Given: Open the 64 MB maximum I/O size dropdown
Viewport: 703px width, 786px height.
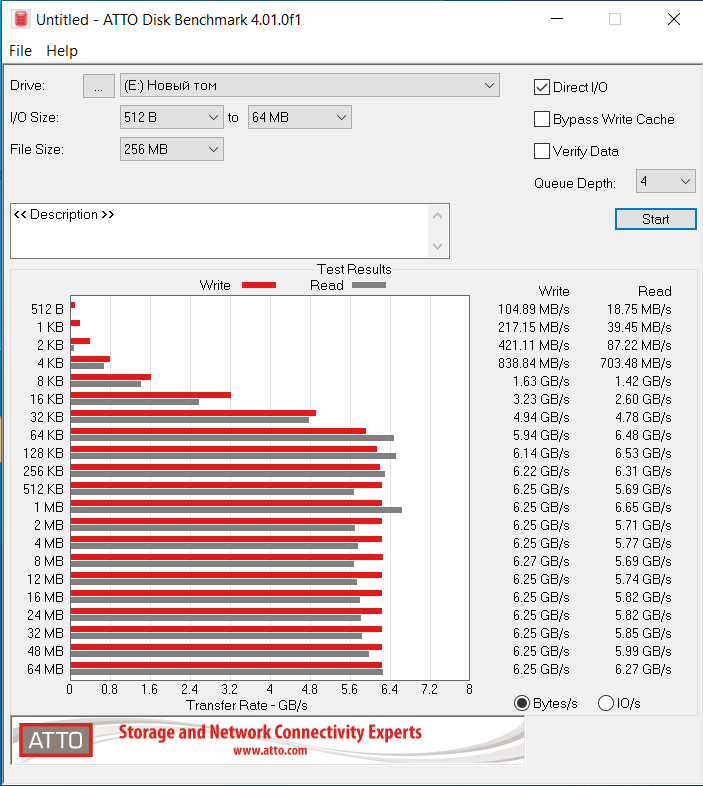Looking at the screenshot, I should [299, 117].
